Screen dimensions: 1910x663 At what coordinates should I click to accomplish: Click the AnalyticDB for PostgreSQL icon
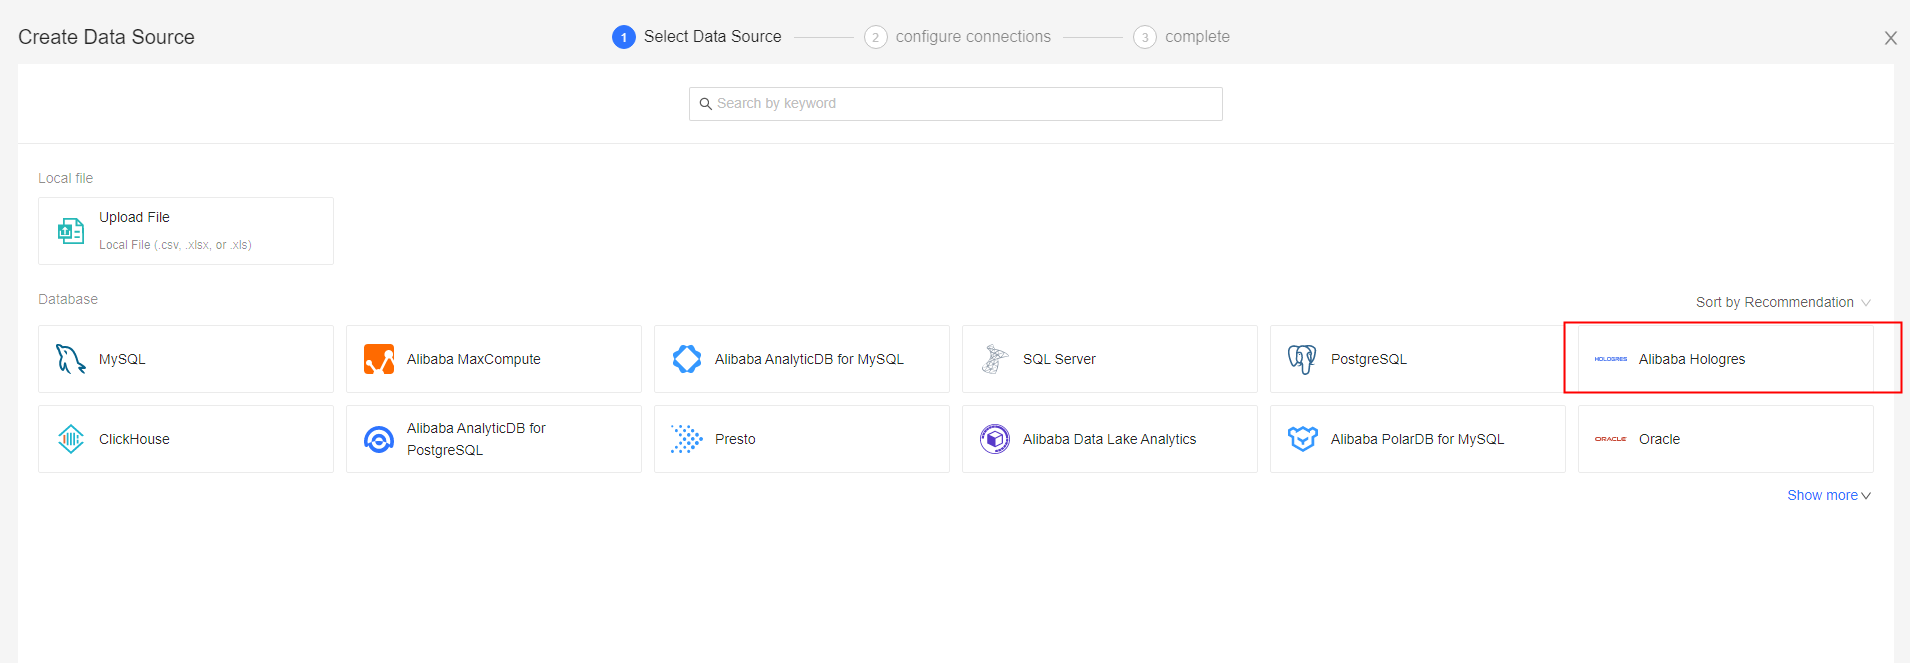point(379,439)
